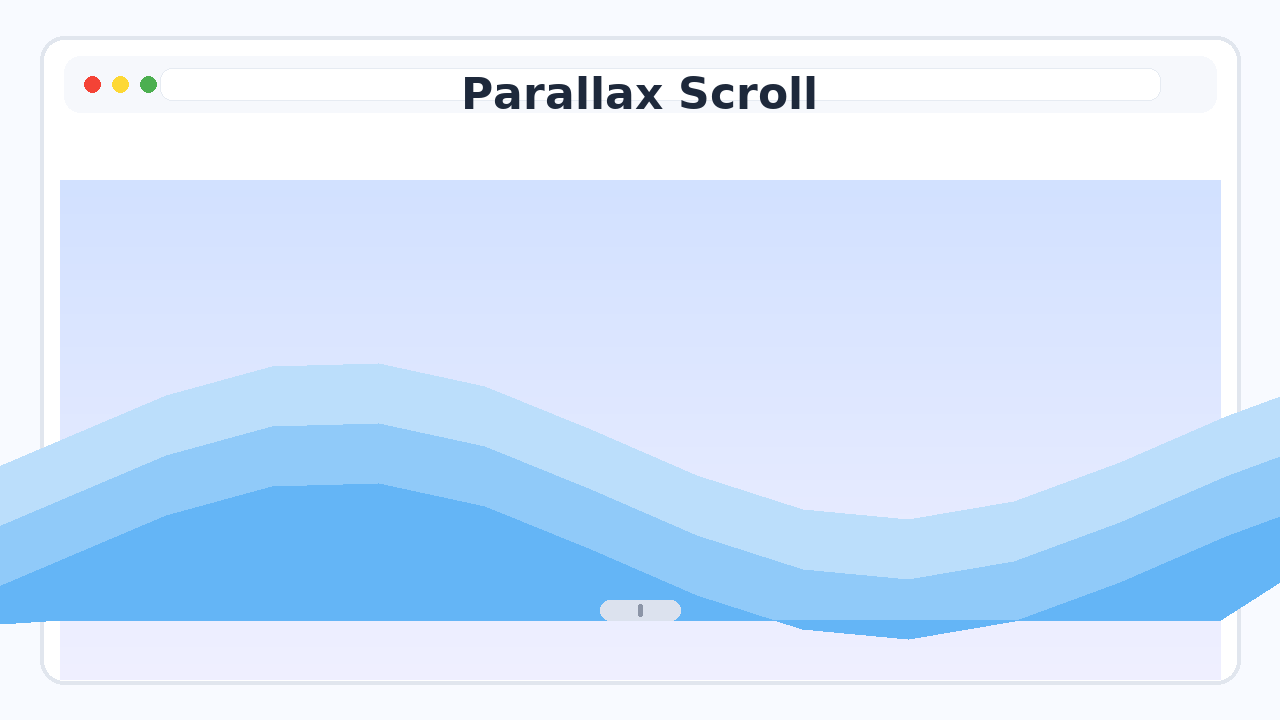Click the yellow minimize dot
Image resolution: width=1280 pixels, height=720 pixels.
(x=120, y=85)
